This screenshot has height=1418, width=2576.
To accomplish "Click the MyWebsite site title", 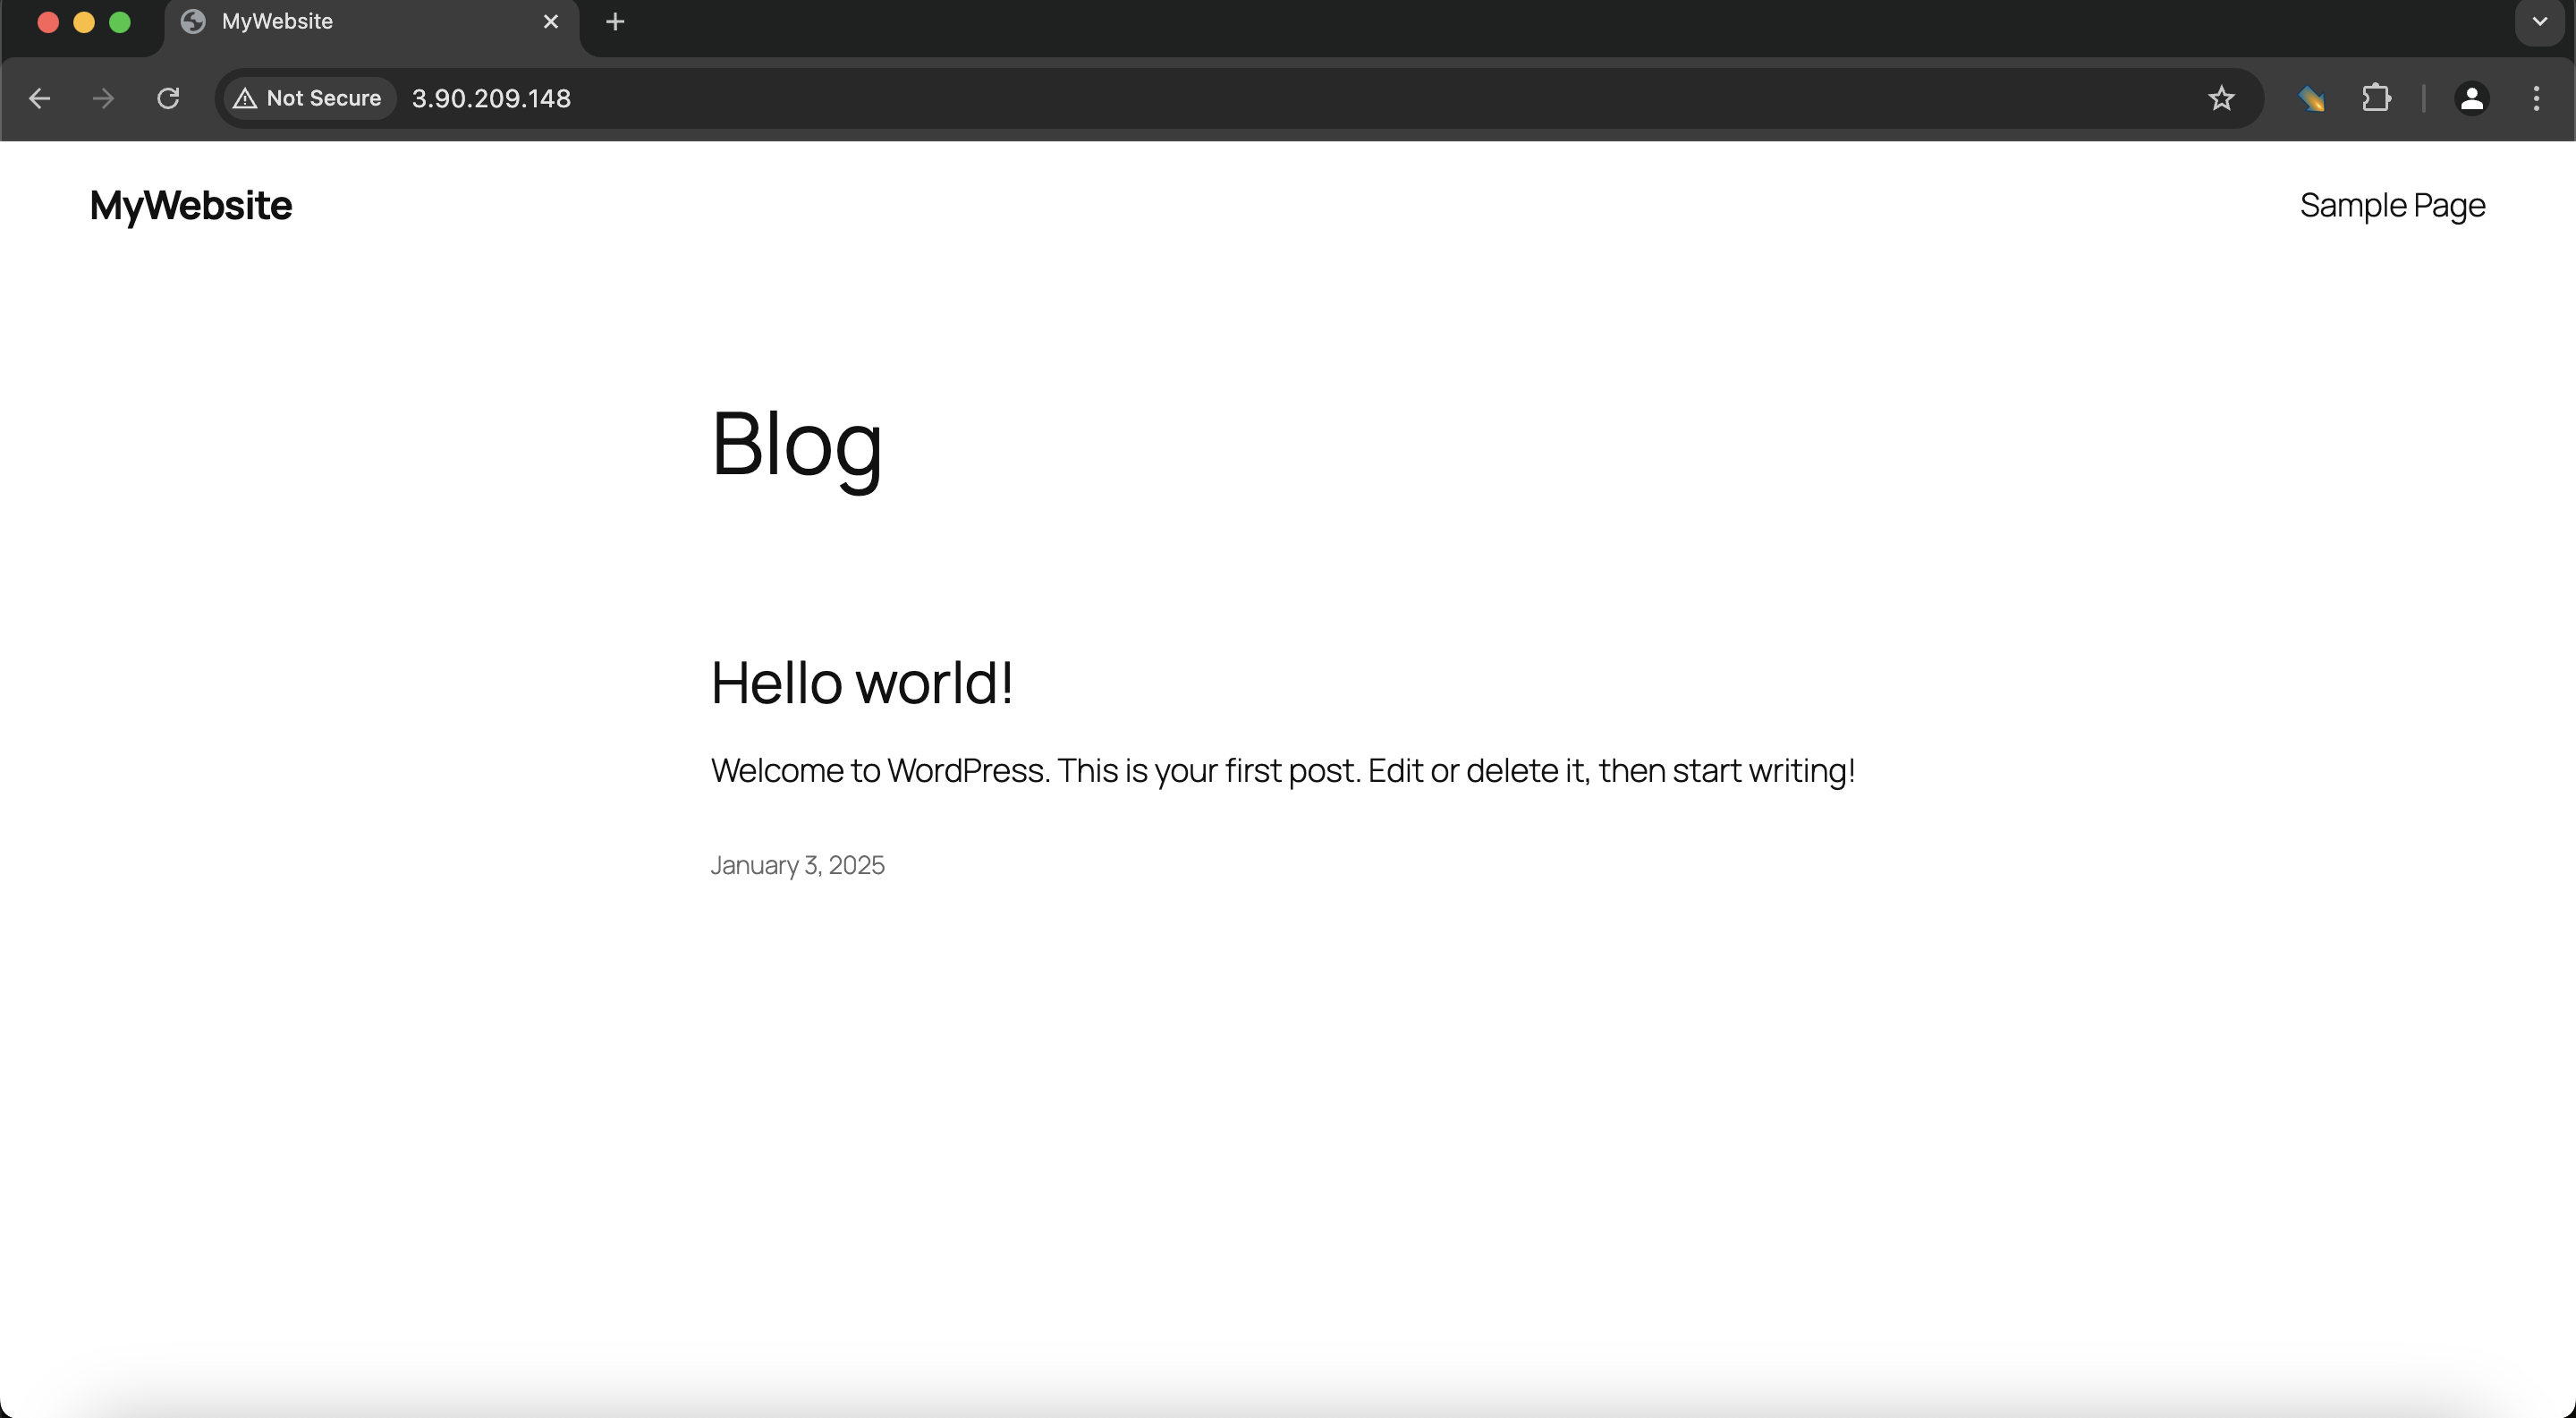I will (x=191, y=205).
